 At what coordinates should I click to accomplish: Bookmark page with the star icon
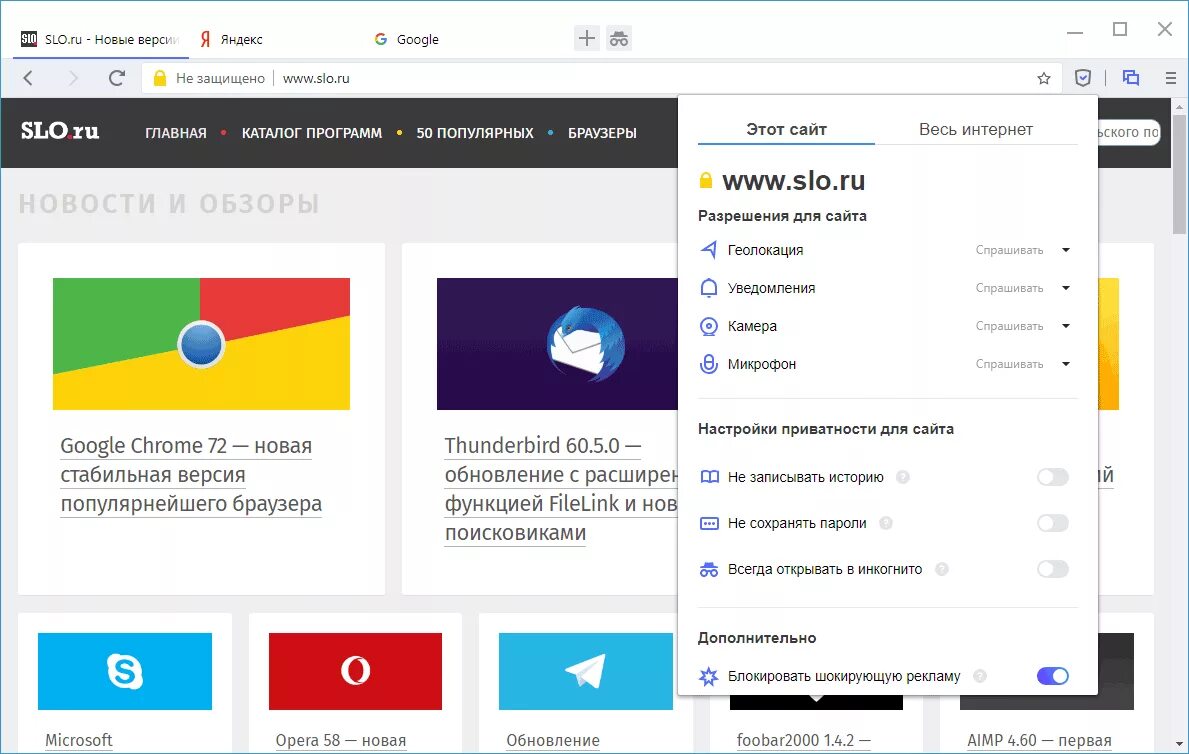[1043, 78]
